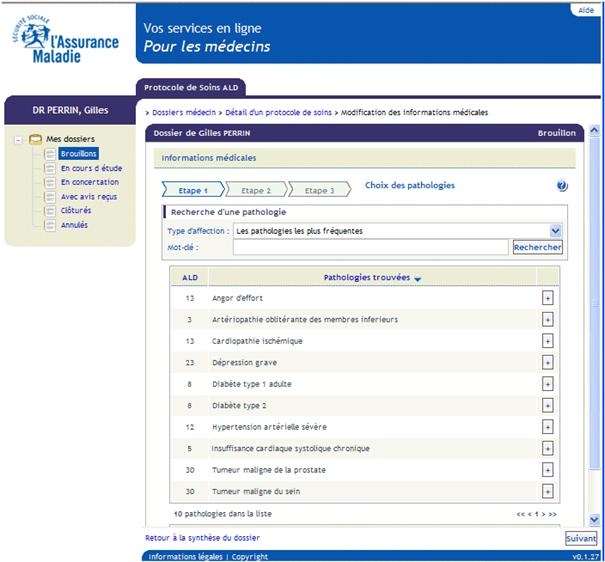
Task: Click in the Mot-clé input field
Action: click(370, 247)
